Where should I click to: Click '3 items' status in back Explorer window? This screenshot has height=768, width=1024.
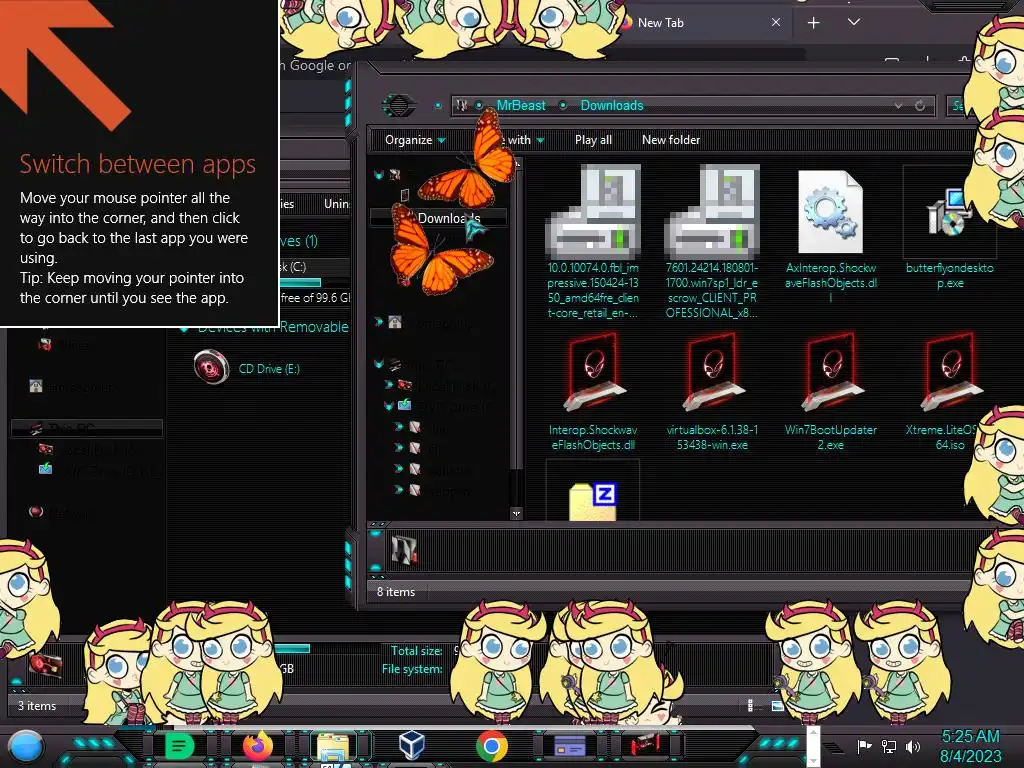[x=37, y=706]
